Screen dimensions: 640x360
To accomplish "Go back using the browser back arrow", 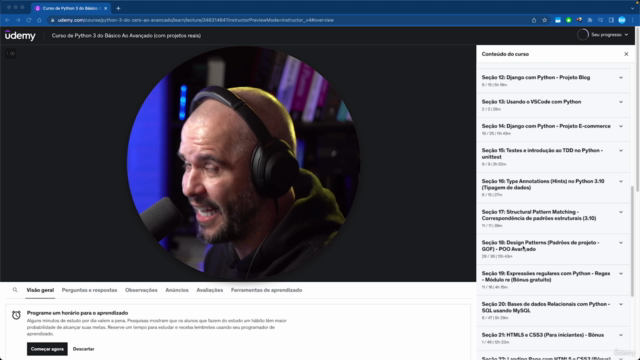I will (7, 20).
